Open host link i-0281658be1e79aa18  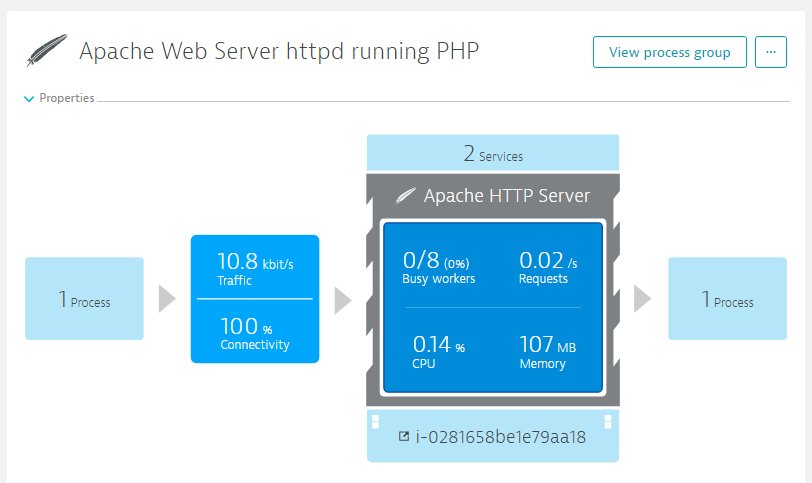[x=500, y=437]
